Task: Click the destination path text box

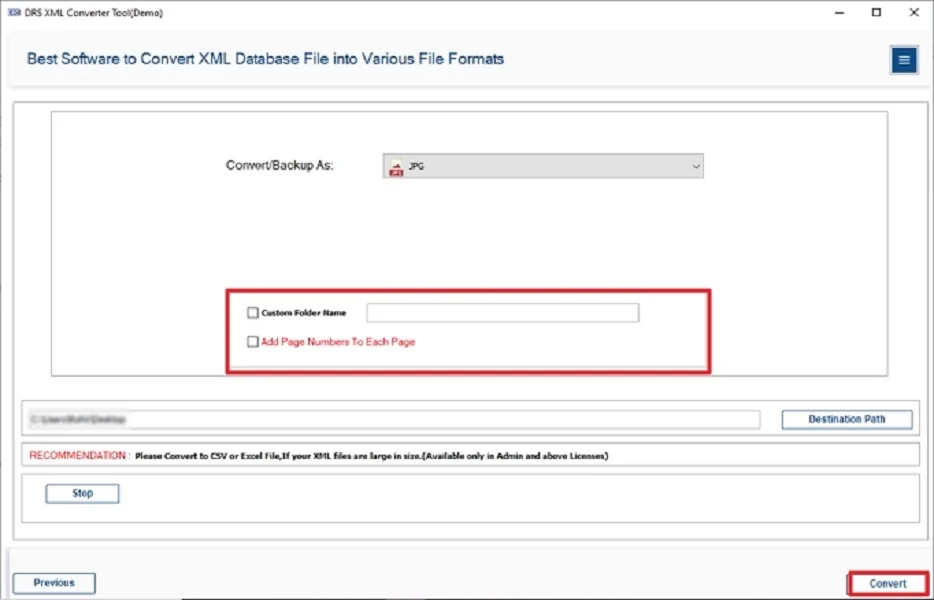Action: (x=392, y=420)
